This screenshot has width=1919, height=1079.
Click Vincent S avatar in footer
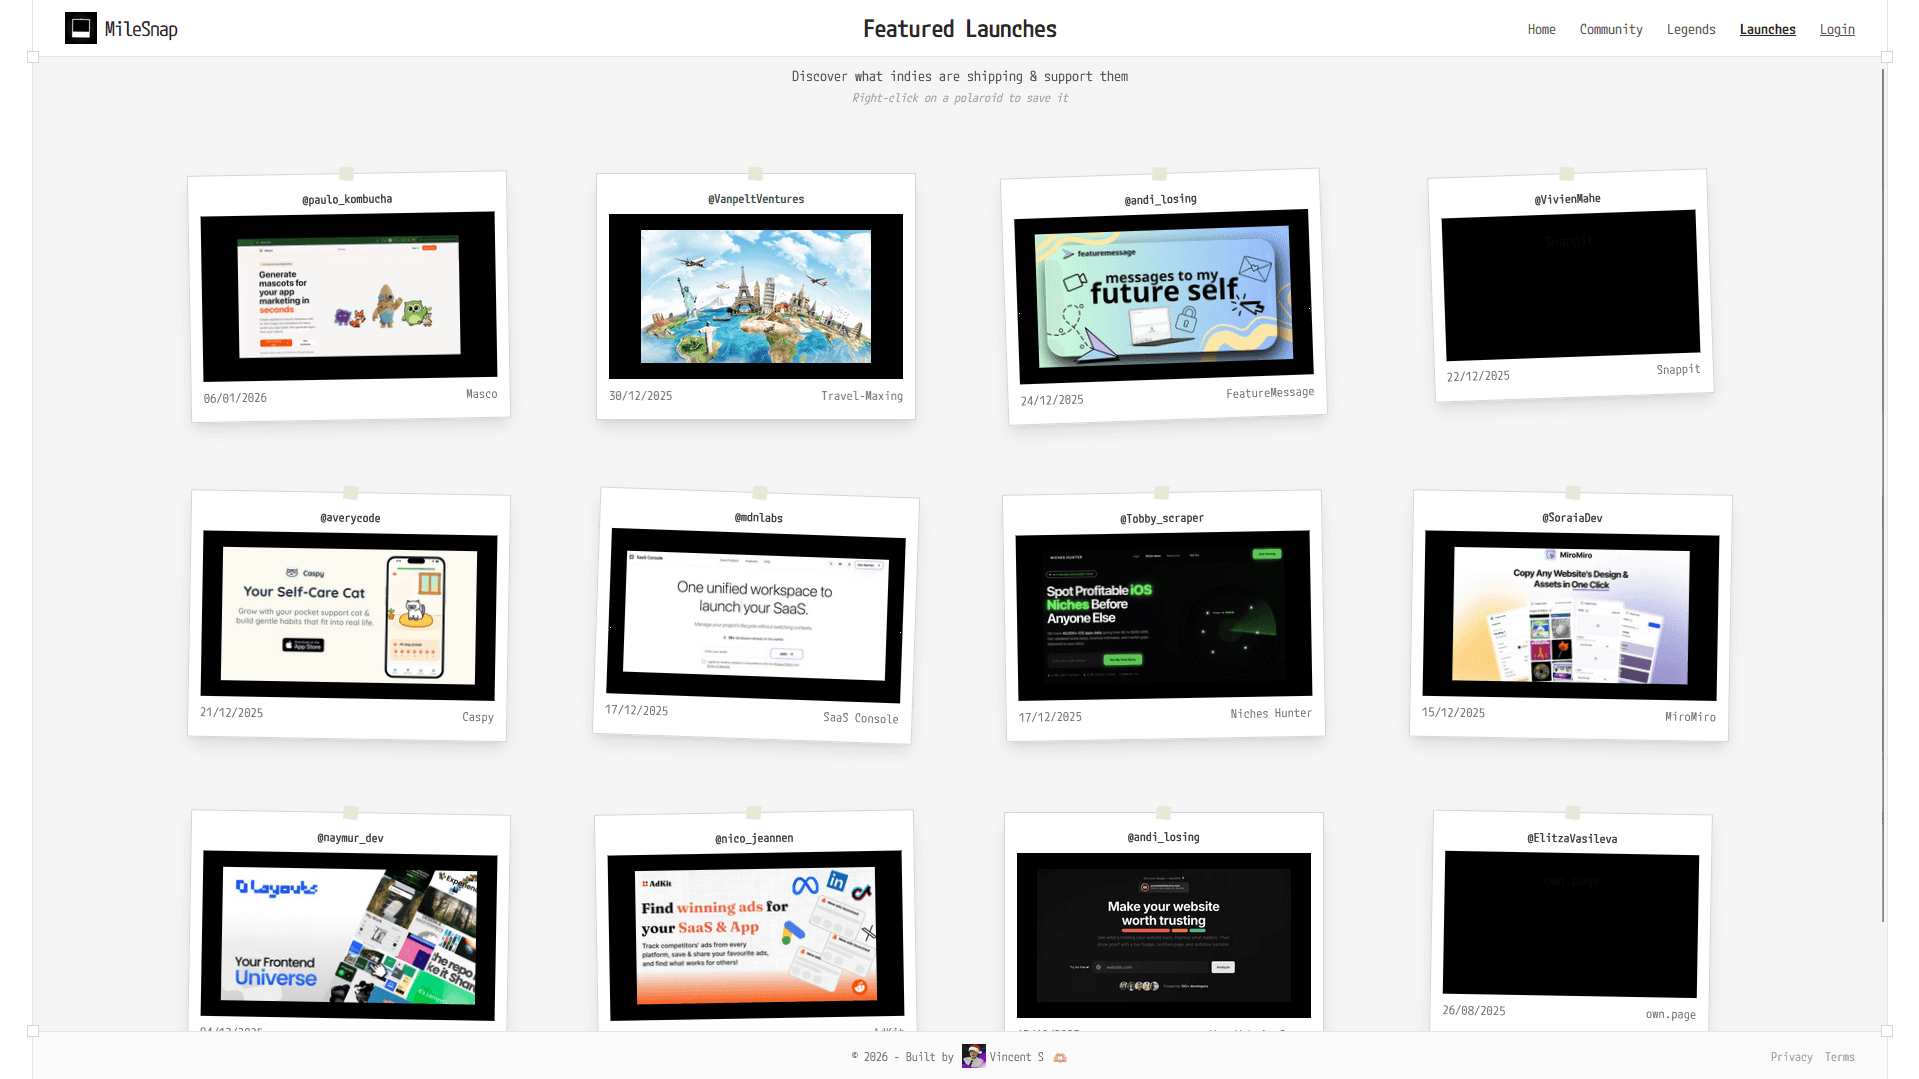click(x=973, y=1056)
